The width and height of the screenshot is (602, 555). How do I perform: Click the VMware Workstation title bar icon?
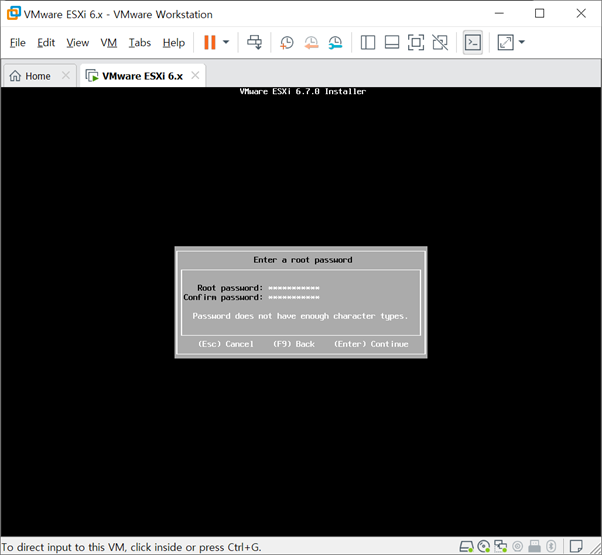click(14, 13)
